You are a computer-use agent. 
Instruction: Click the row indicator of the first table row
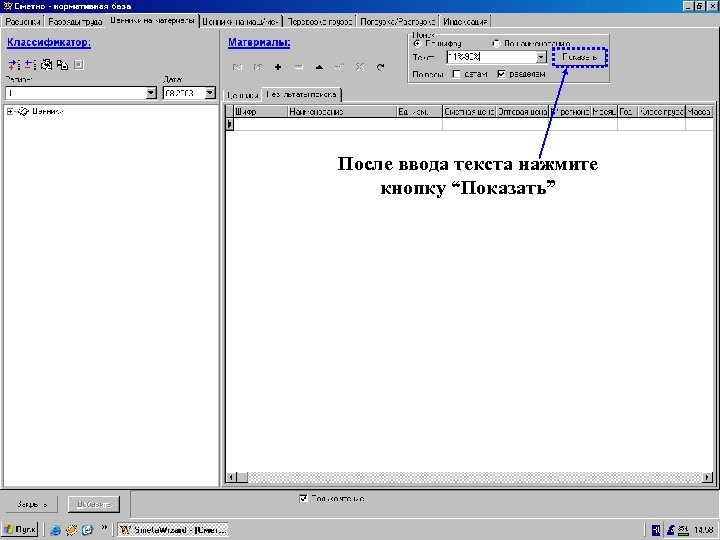230,124
